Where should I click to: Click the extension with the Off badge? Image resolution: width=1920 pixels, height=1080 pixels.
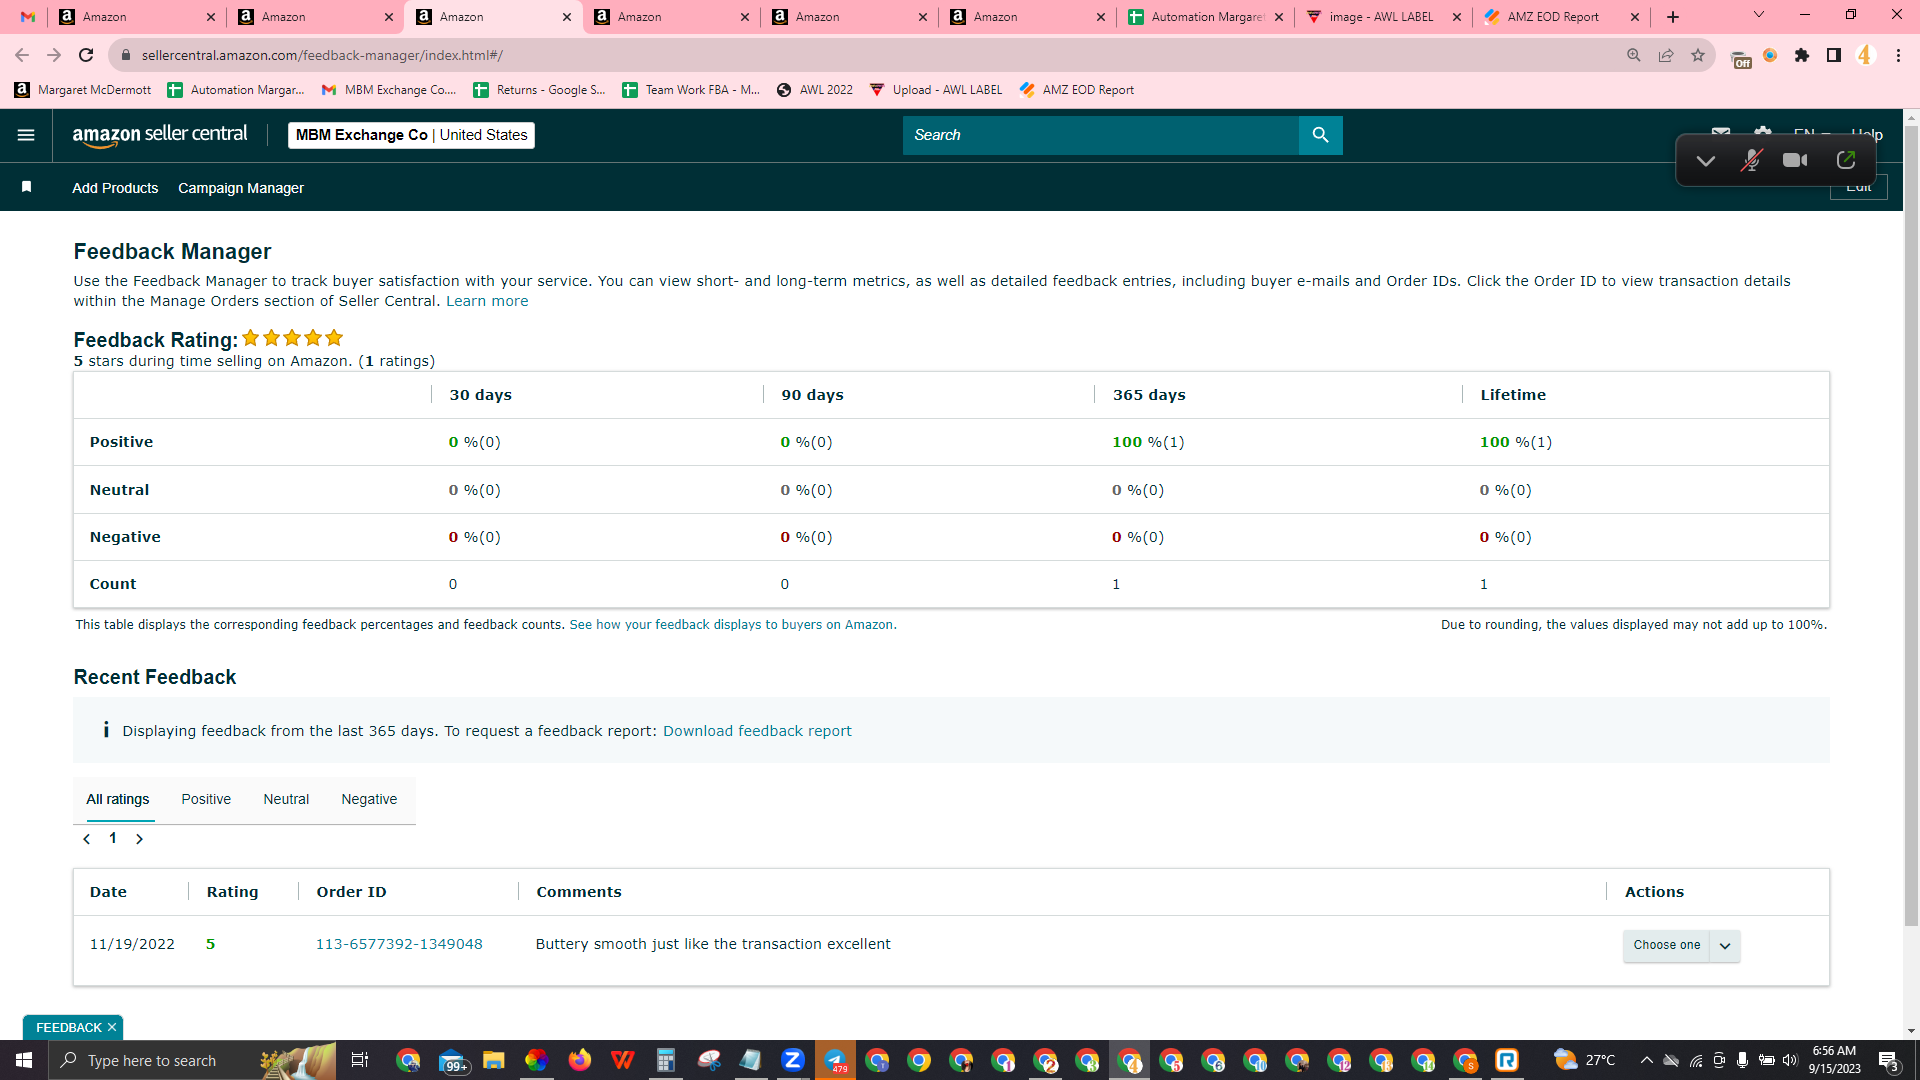coord(1740,58)
